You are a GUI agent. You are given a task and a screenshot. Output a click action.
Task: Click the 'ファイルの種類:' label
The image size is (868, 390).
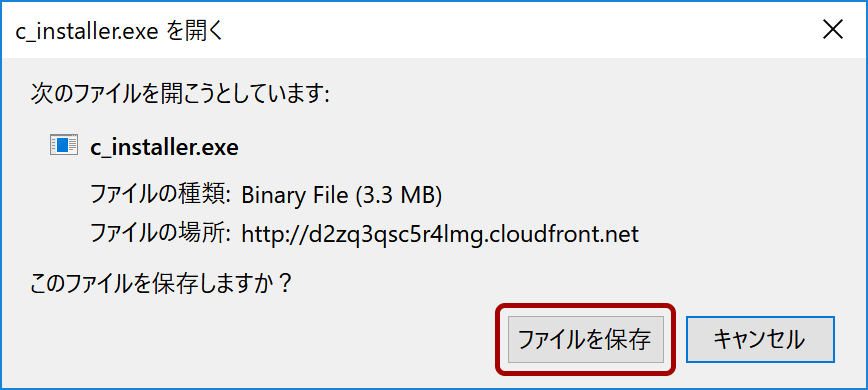[161, 195]
